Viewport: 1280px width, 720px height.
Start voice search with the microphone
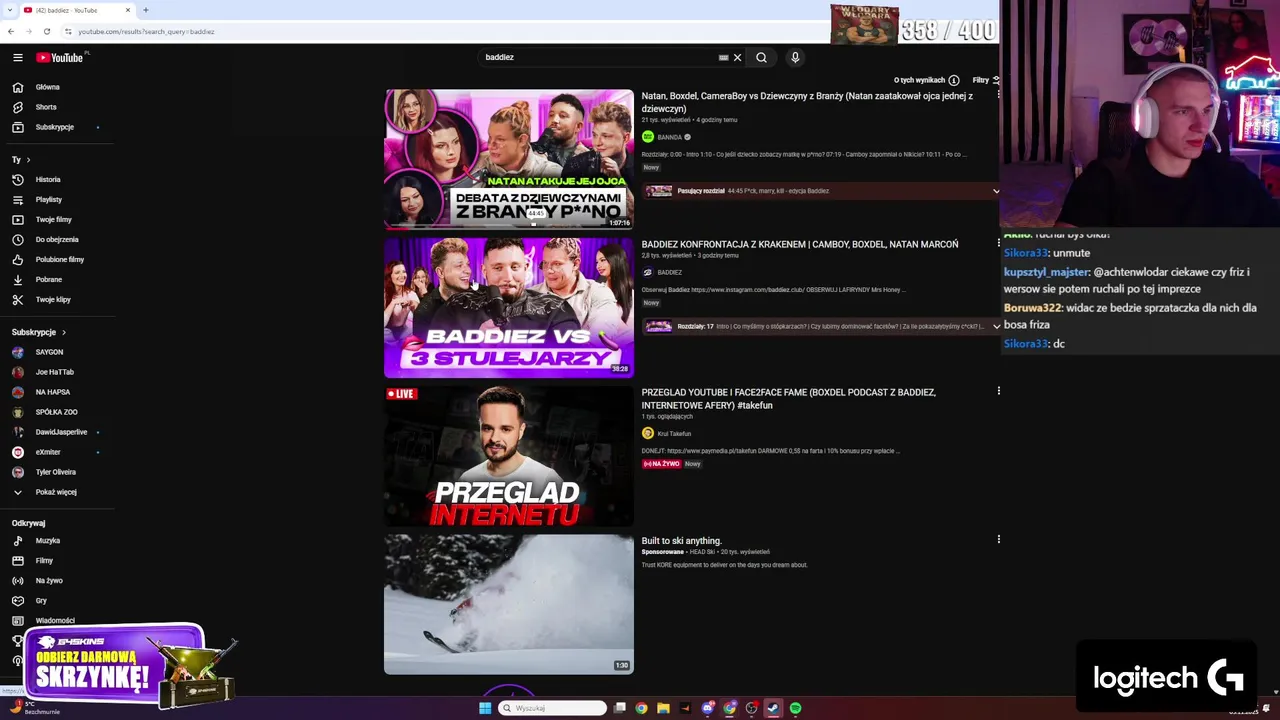795,57
